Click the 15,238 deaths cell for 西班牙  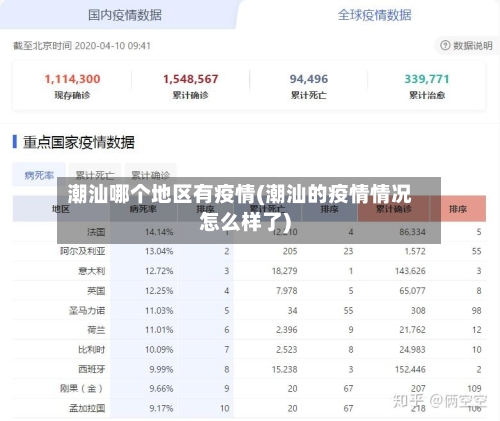point(284,369)
